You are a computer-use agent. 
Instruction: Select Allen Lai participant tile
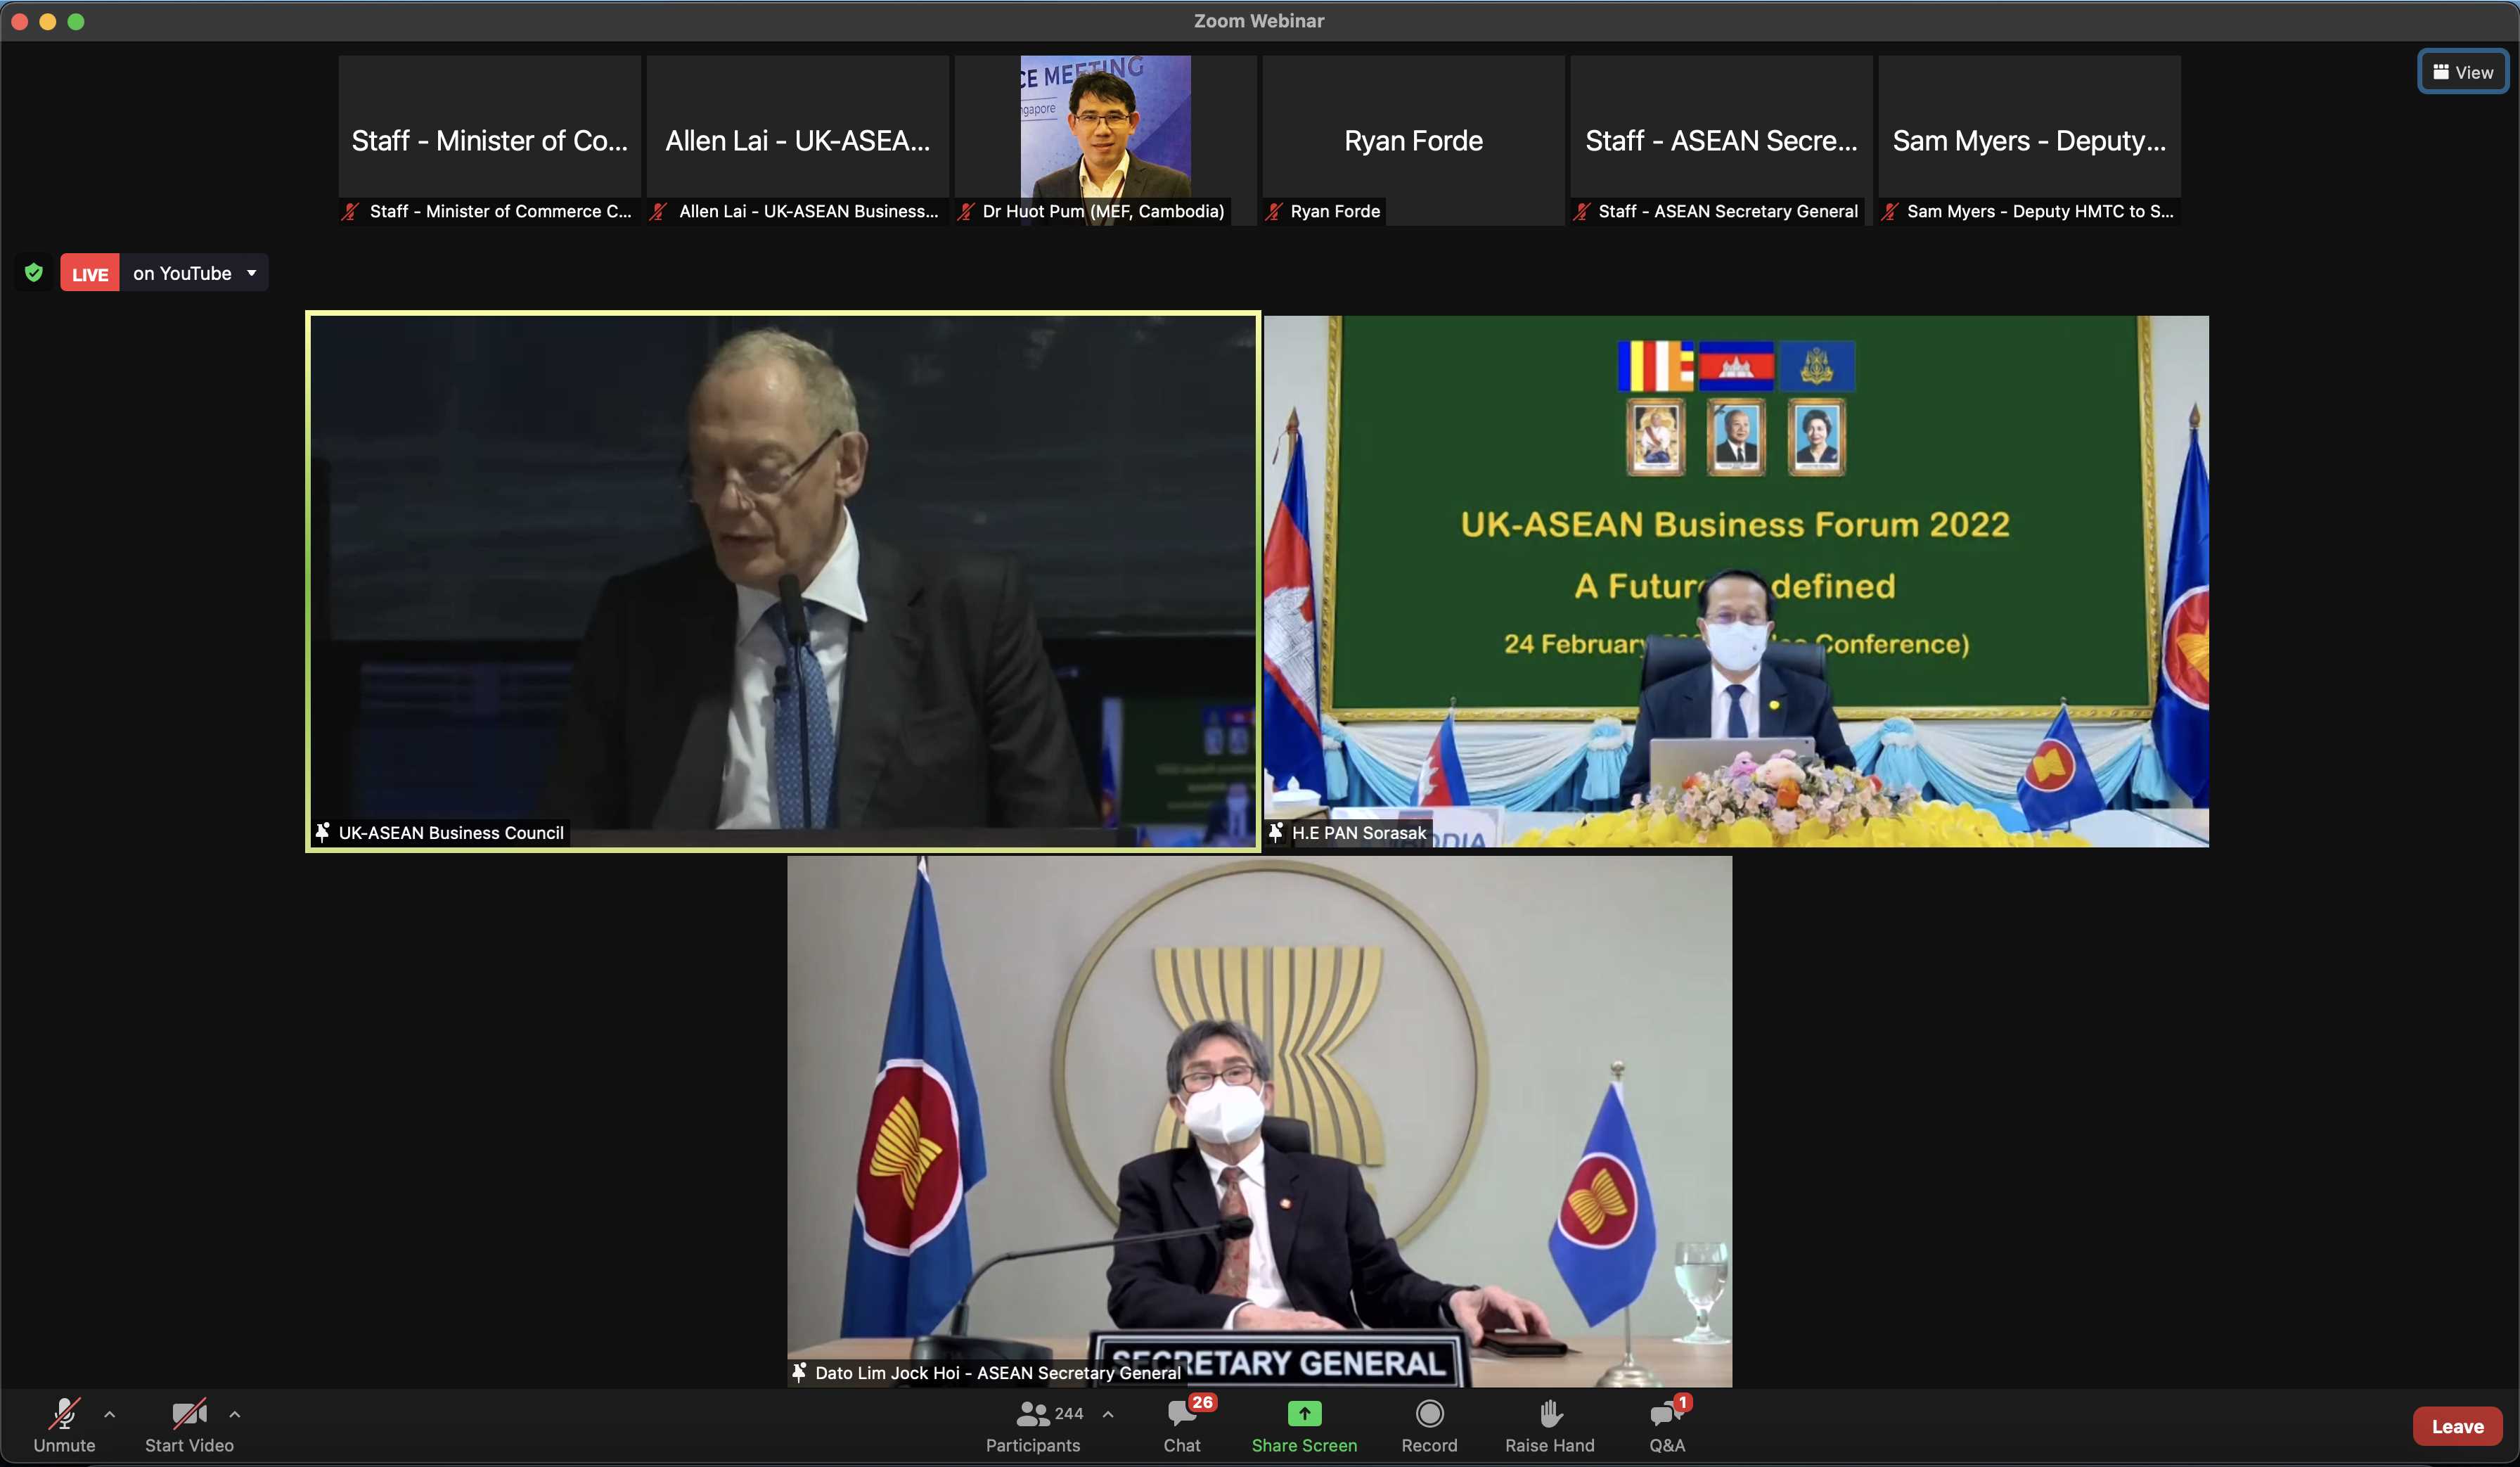(x=798, y=140)
